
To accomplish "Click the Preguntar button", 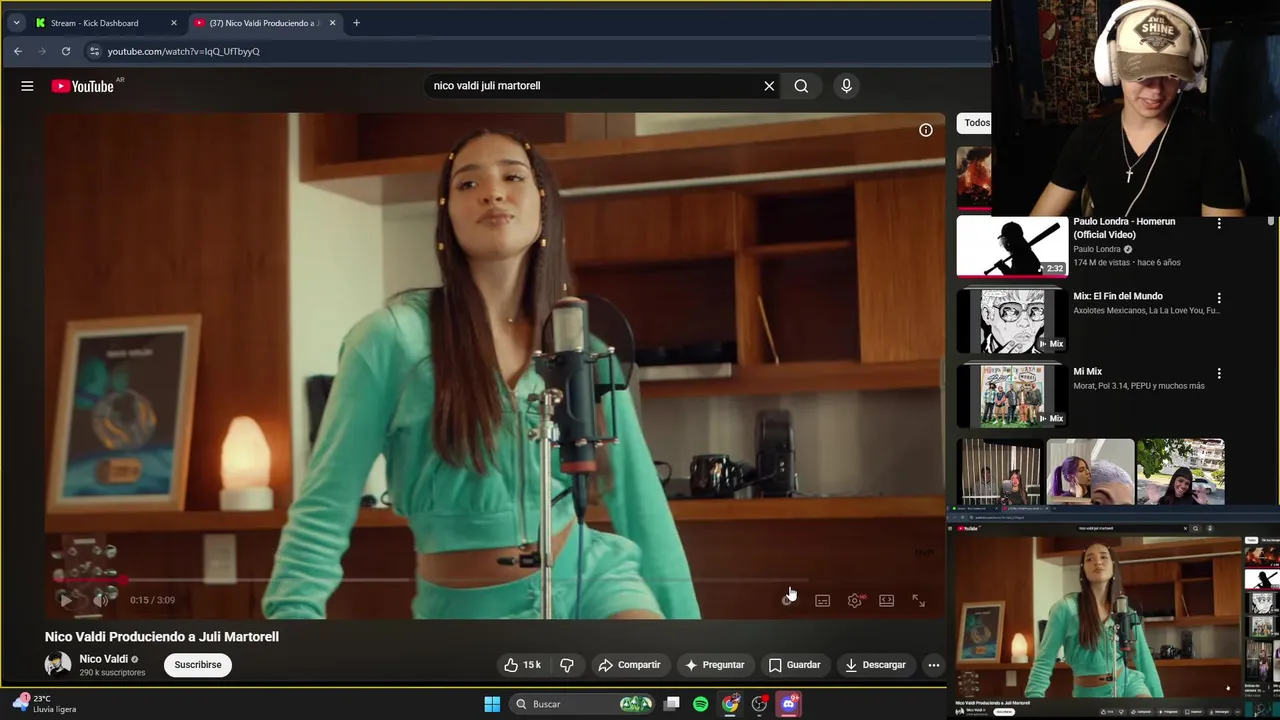I will pyautogui.click(x=714, y=665).
